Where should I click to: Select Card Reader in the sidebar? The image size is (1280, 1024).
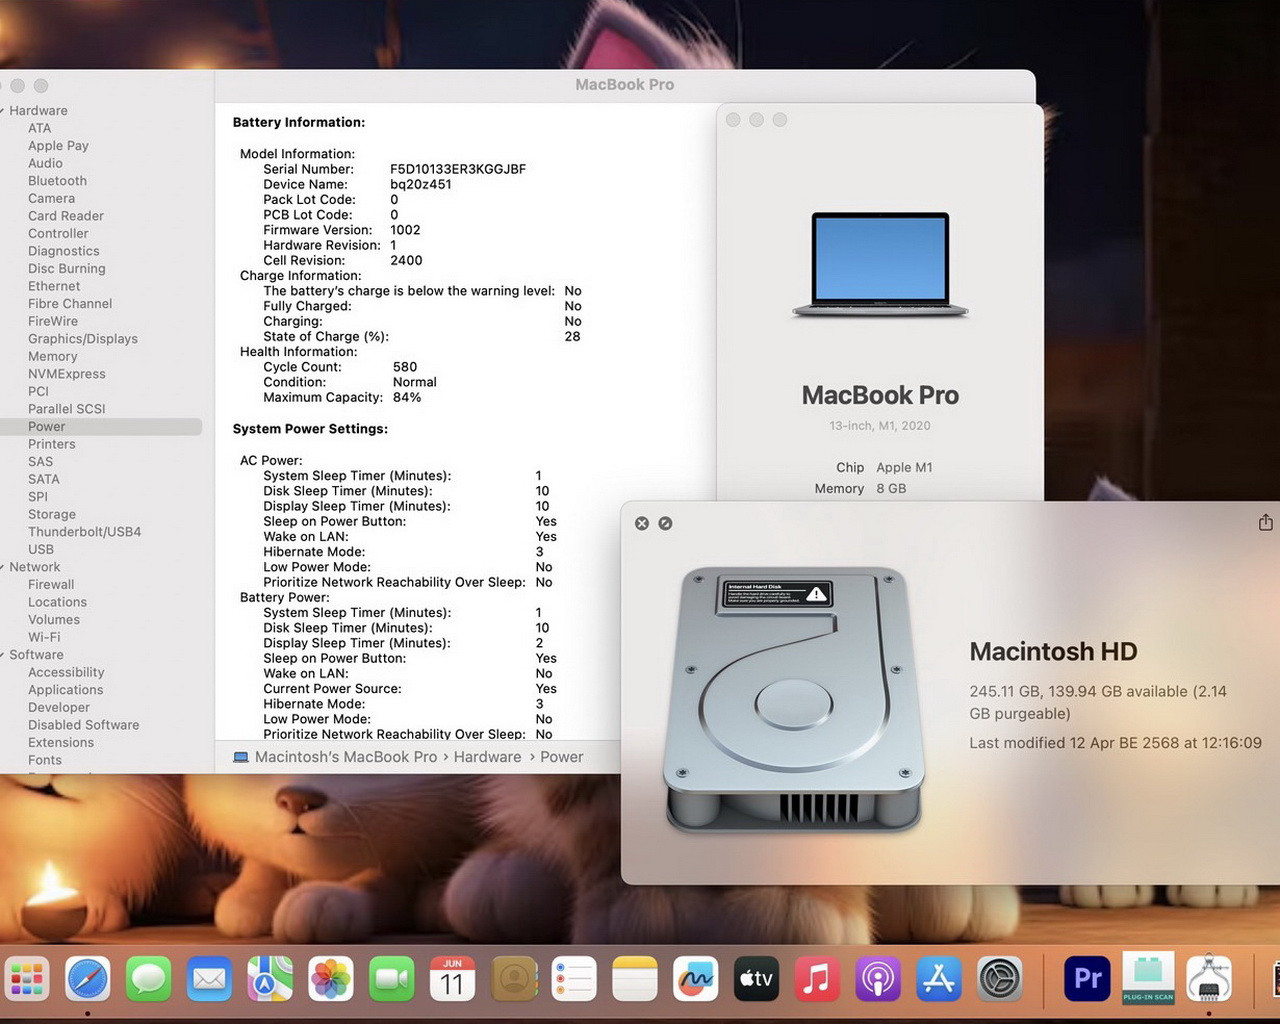(x=66, y=216)
